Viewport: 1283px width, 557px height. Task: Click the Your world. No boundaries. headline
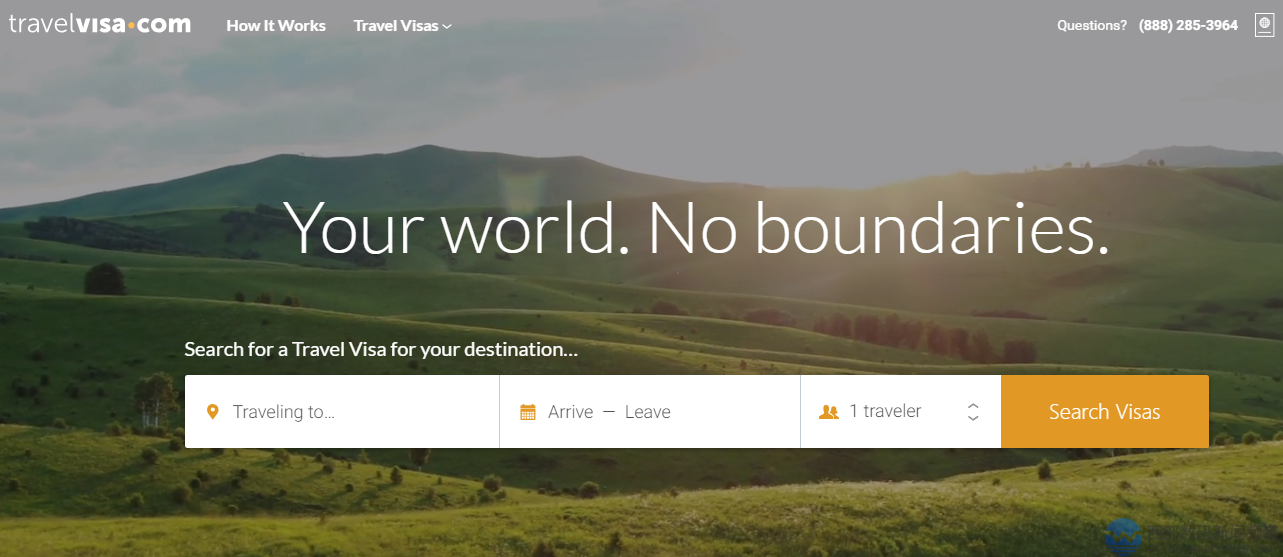point(697,228)
